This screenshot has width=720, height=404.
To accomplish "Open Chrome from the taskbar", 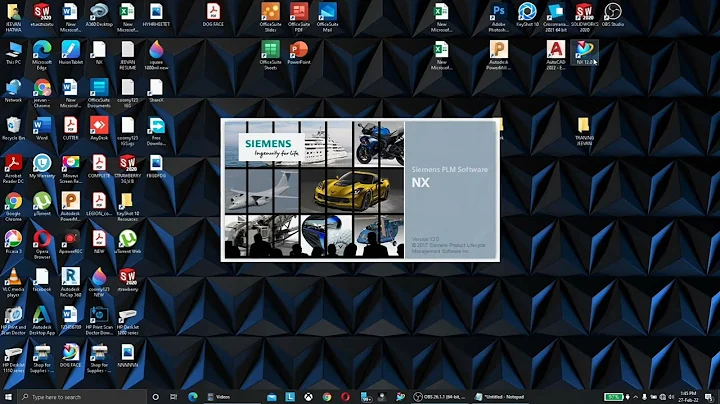I will (327, 397).
